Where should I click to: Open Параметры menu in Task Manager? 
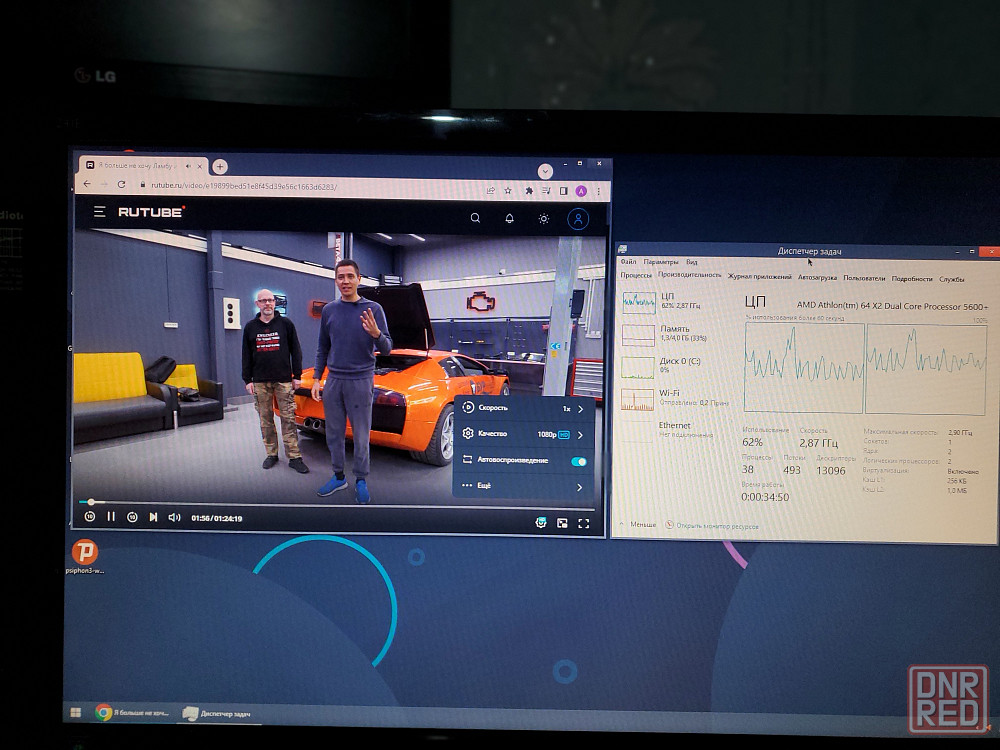click(x=661, y=261)
